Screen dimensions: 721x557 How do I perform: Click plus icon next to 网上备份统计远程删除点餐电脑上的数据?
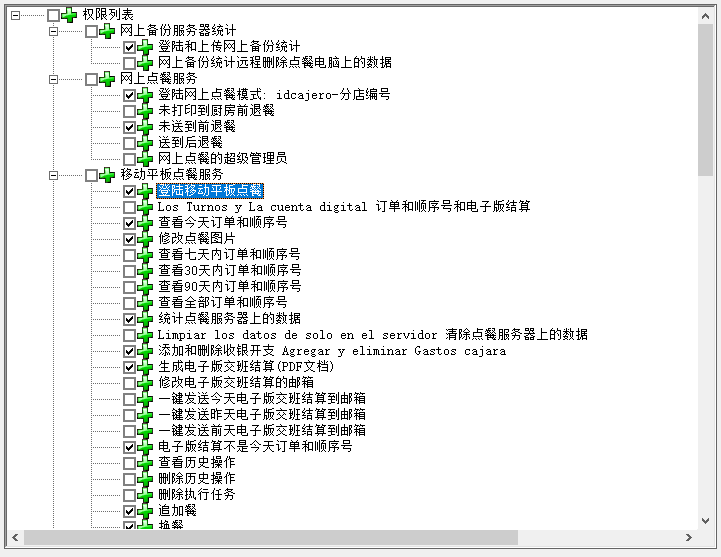pyautogui.click(x=145, y=63)
